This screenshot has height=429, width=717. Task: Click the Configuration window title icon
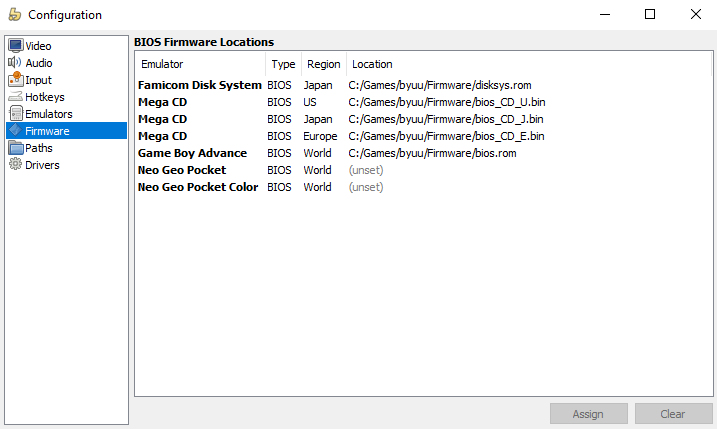click(15, 15)
